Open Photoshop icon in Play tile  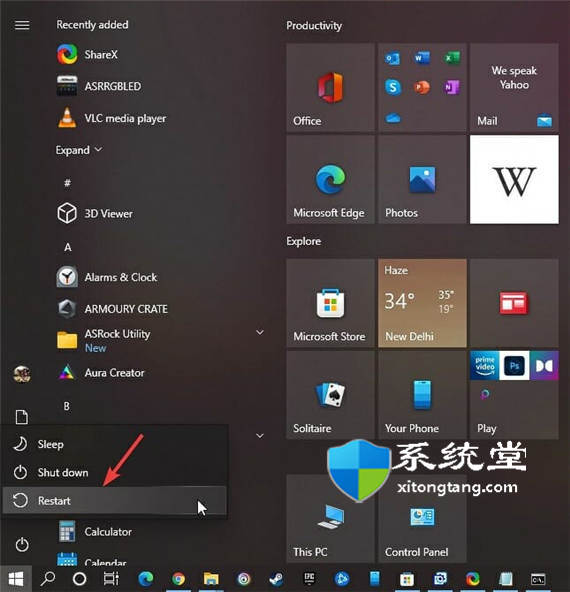tap(514, 365)
